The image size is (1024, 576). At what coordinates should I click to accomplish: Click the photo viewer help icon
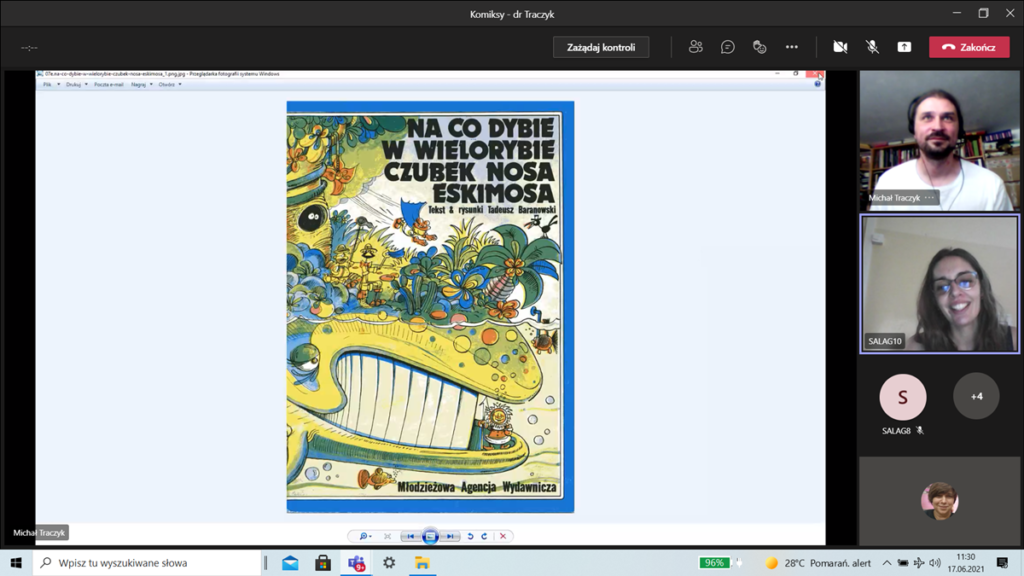click(817, 84)
